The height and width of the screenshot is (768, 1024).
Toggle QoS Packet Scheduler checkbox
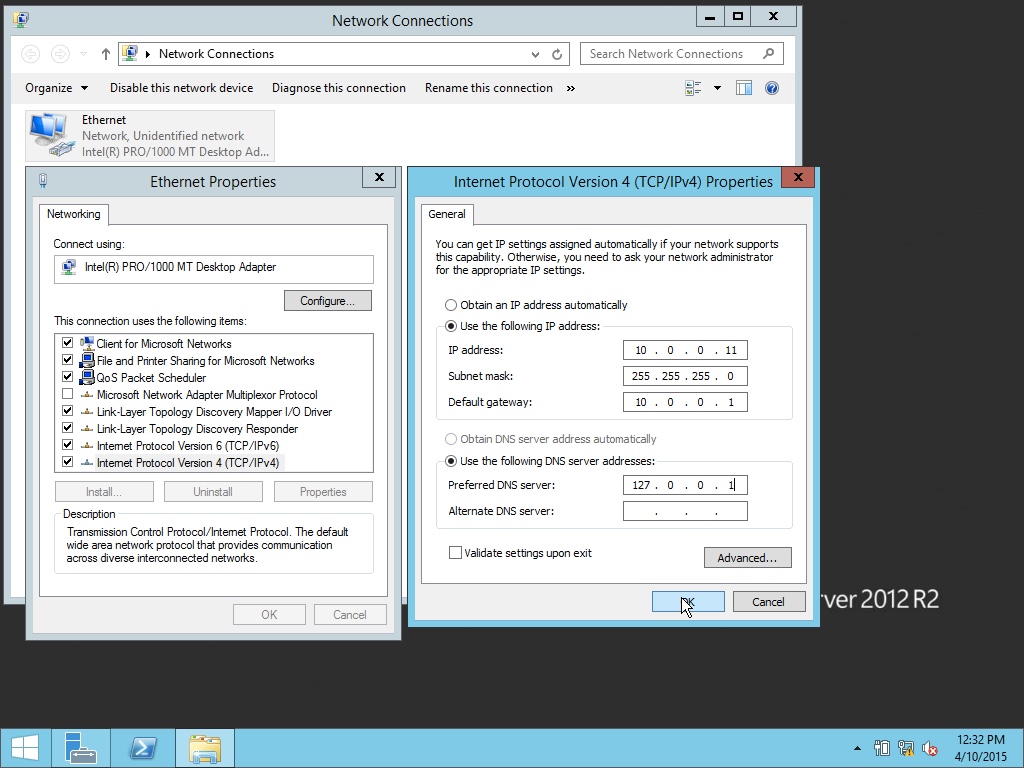67,377
